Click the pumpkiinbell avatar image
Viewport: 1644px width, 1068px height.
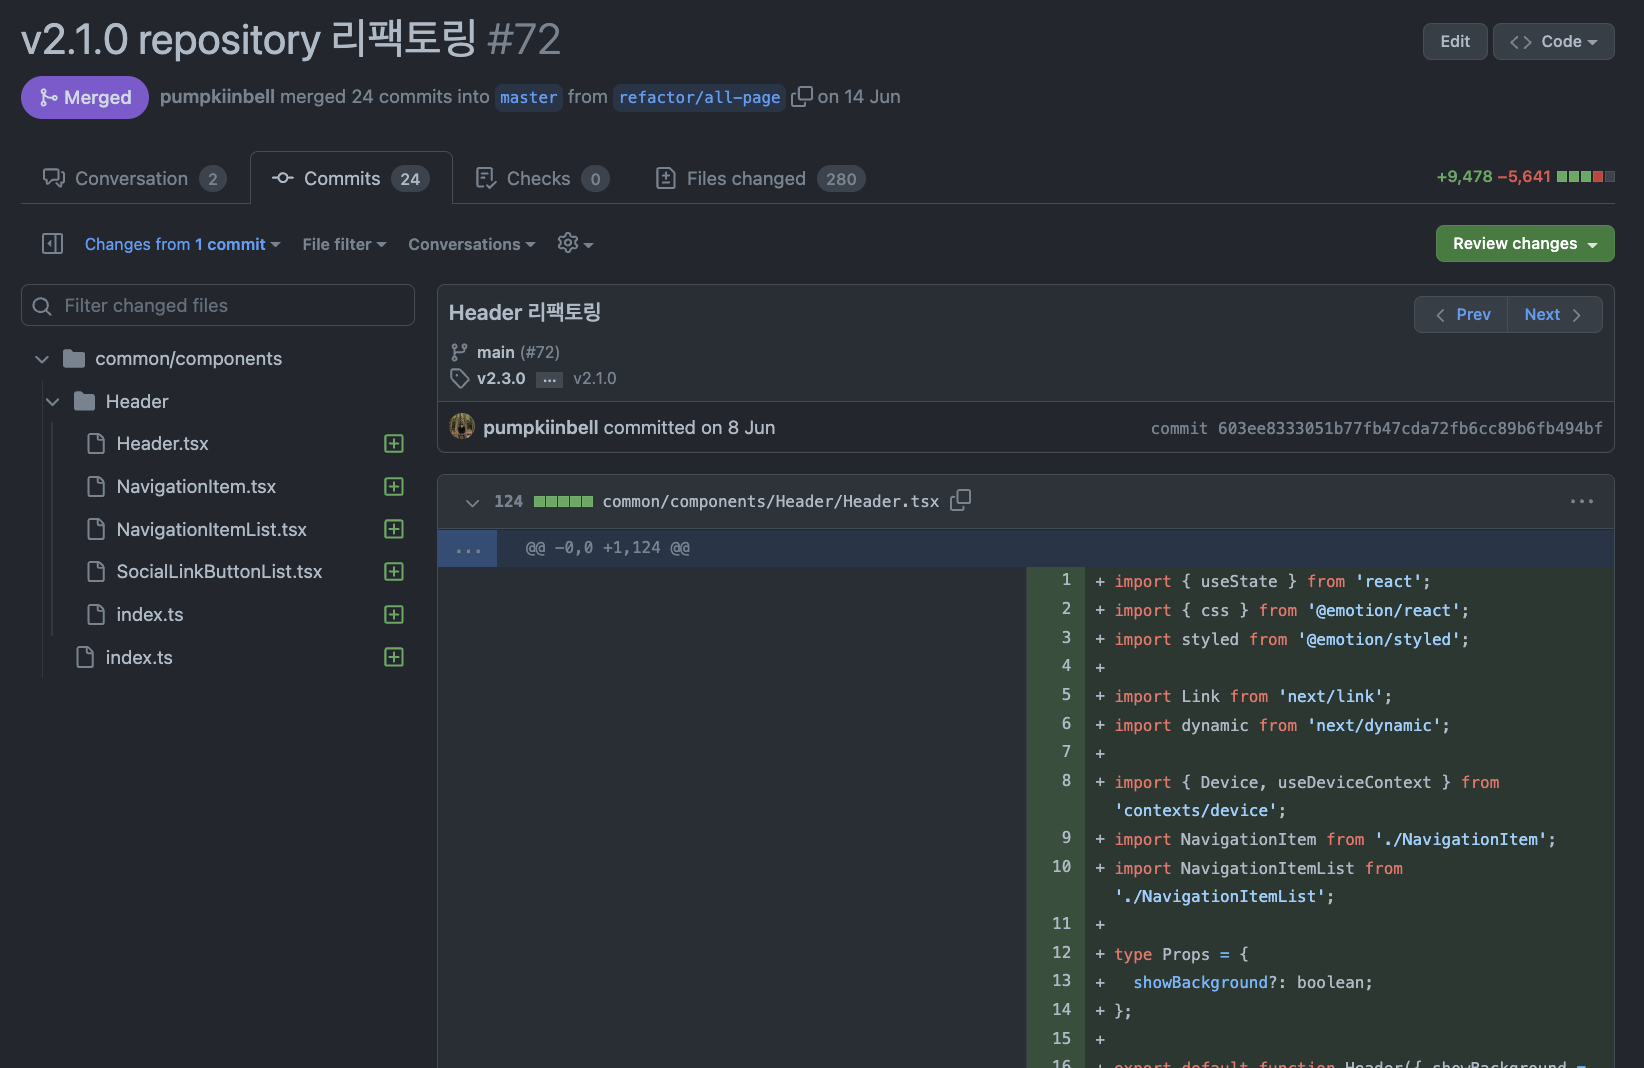pyautogui.click(x=462, y=427)
